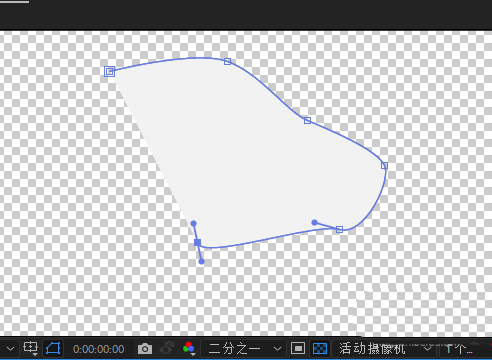
Task: Click the lower Bezier handle of the selected vertex
Action: 201,262
